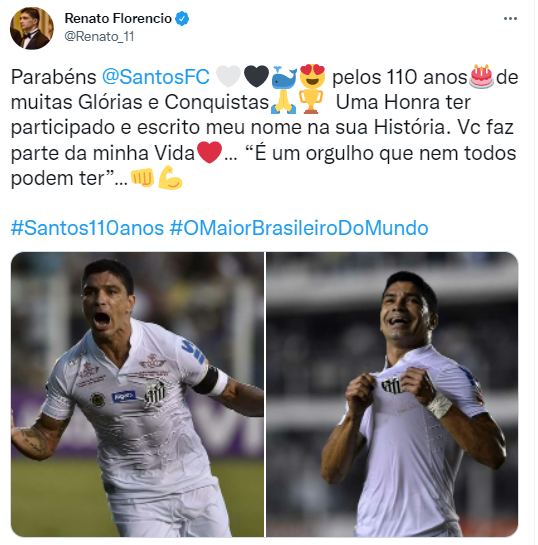This screenshot has width=538, height=545.
Task: Open the @Renato_11 handle link
Action: click(99, 36)
